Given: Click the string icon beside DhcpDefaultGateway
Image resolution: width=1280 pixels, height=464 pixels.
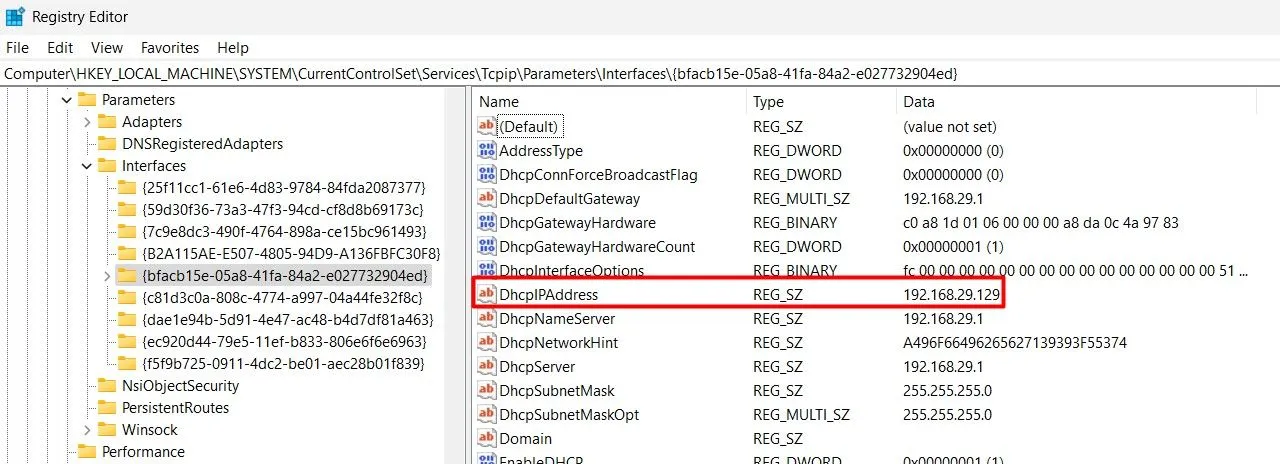Looking at the screenshot, I should coord(487,198).
